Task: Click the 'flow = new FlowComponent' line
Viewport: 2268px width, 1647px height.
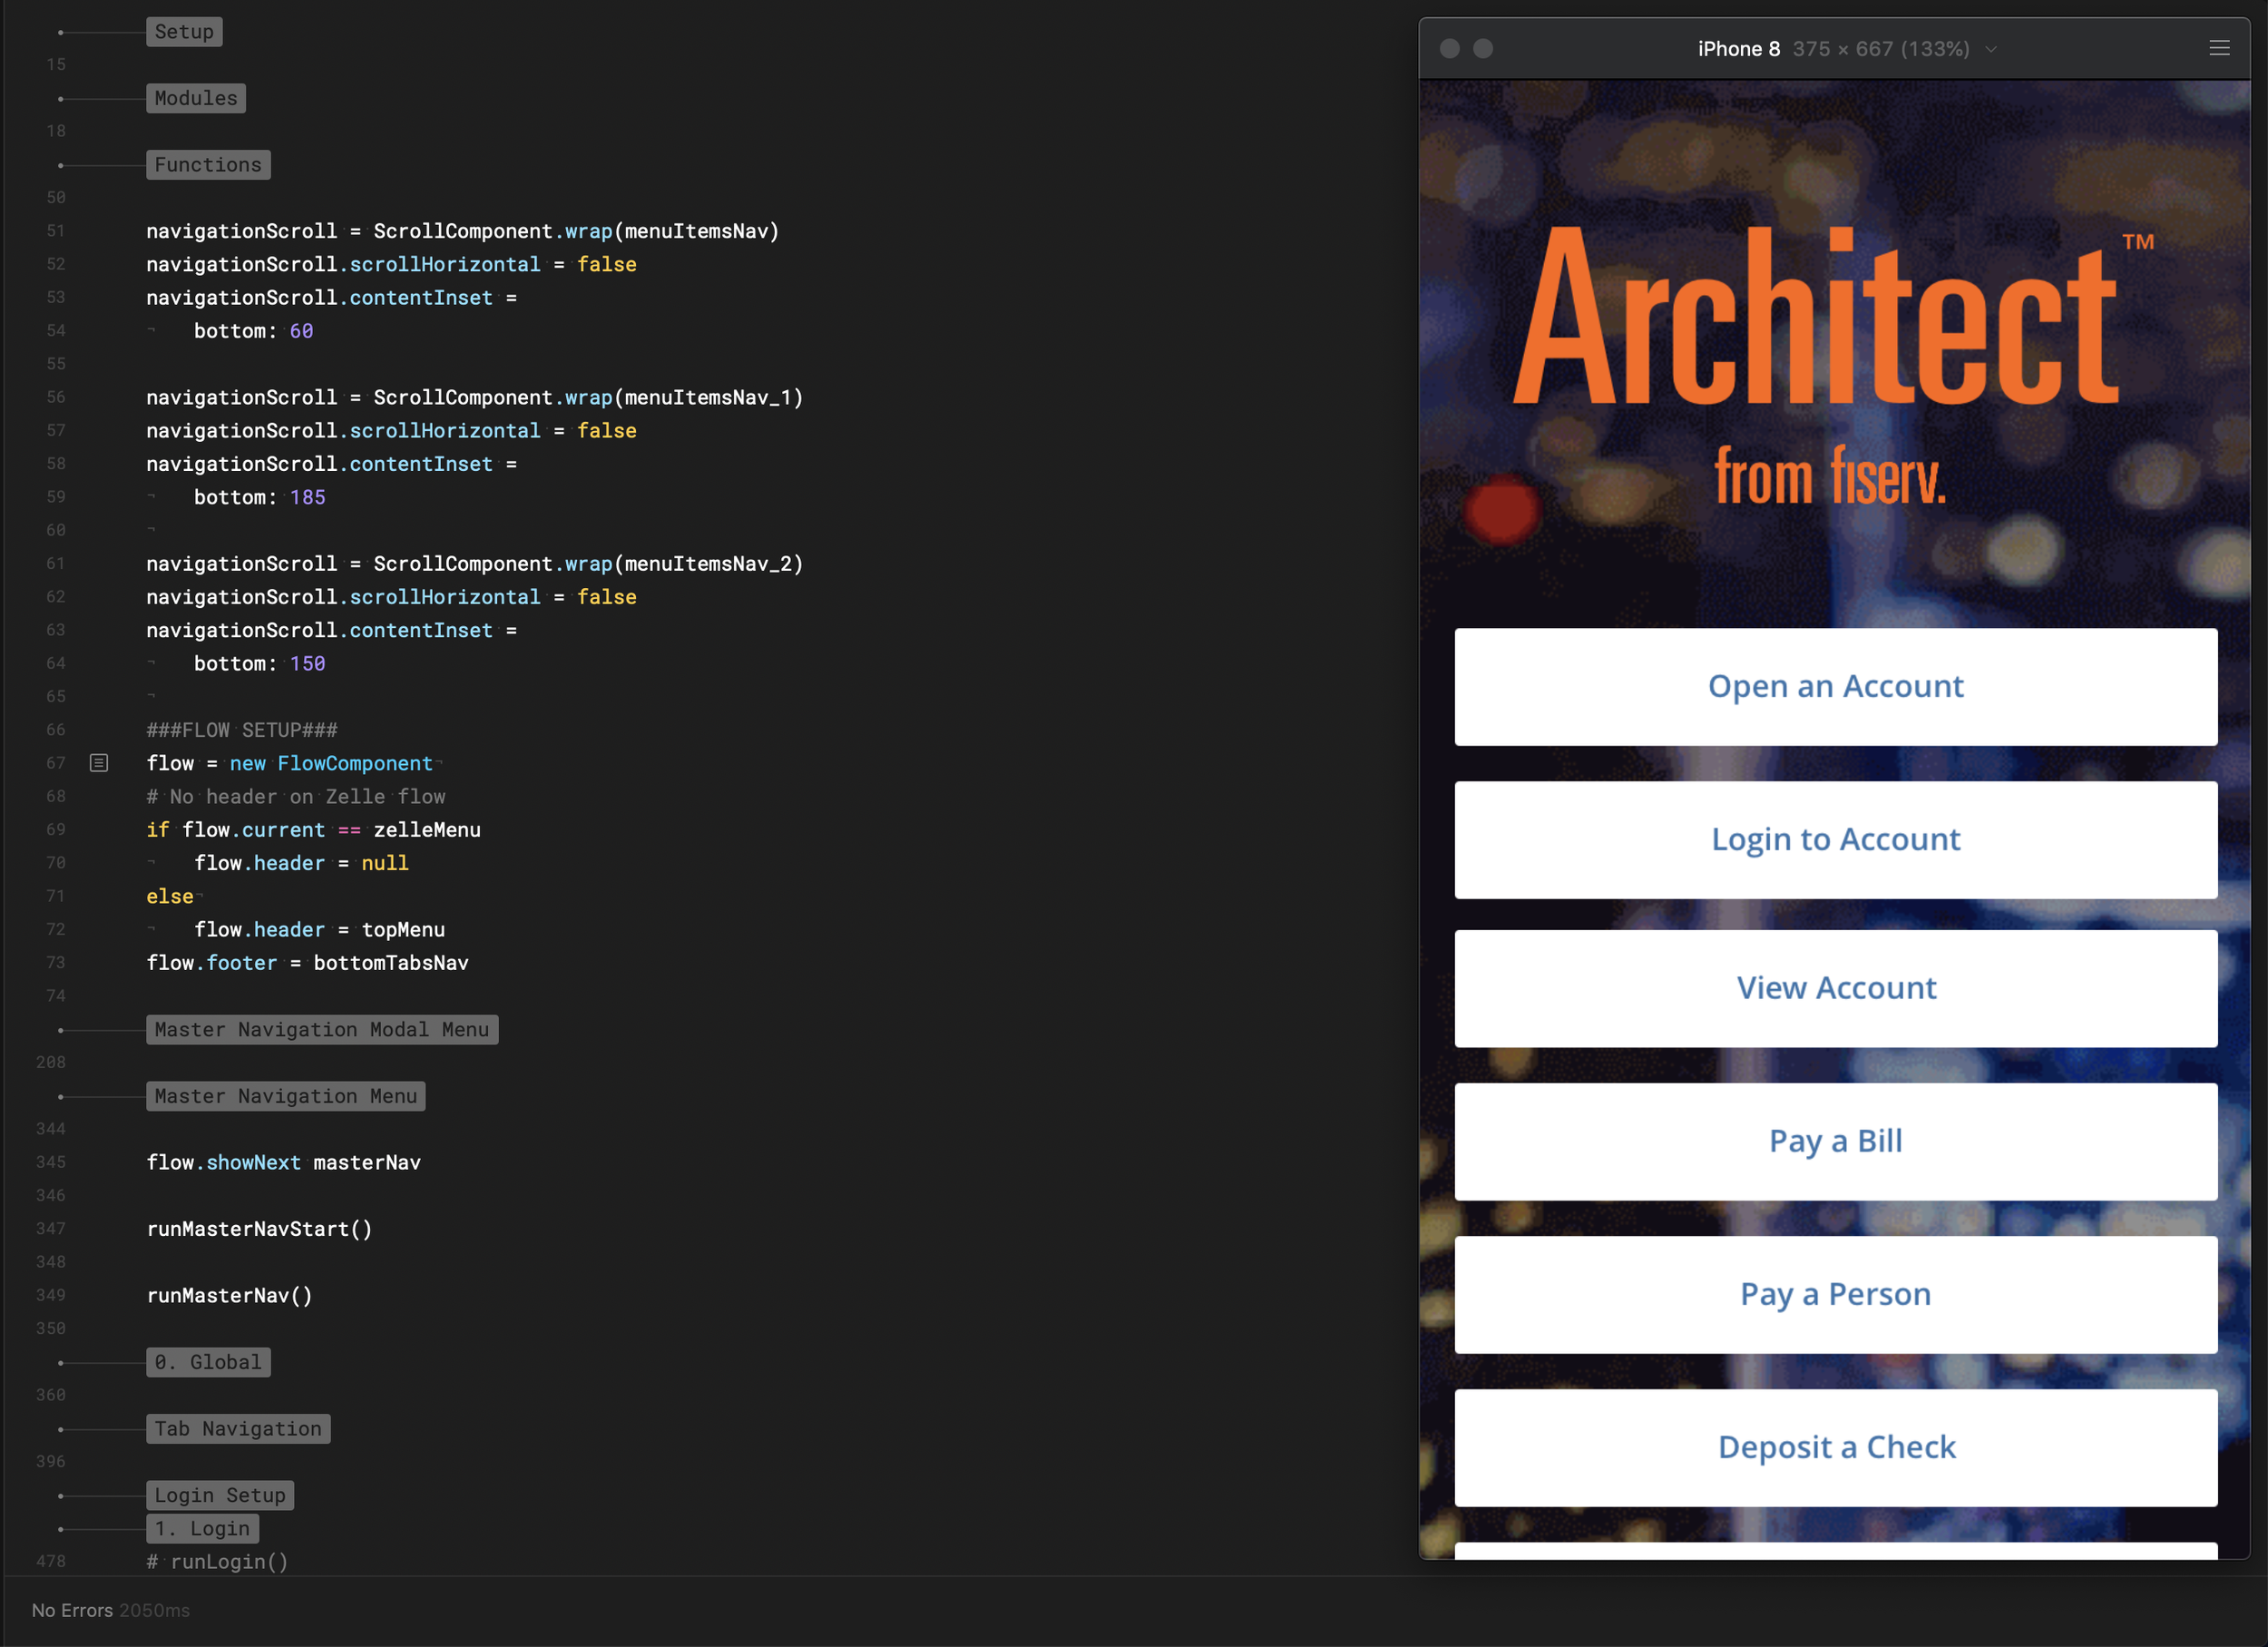Action: pos(289,764)
